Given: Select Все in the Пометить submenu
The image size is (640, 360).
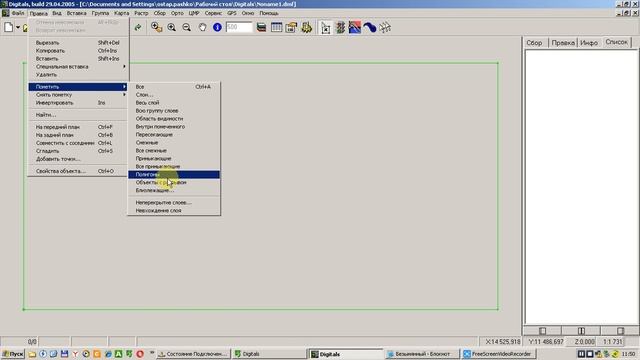Looking at the screenshot, I should click(174, 87).
